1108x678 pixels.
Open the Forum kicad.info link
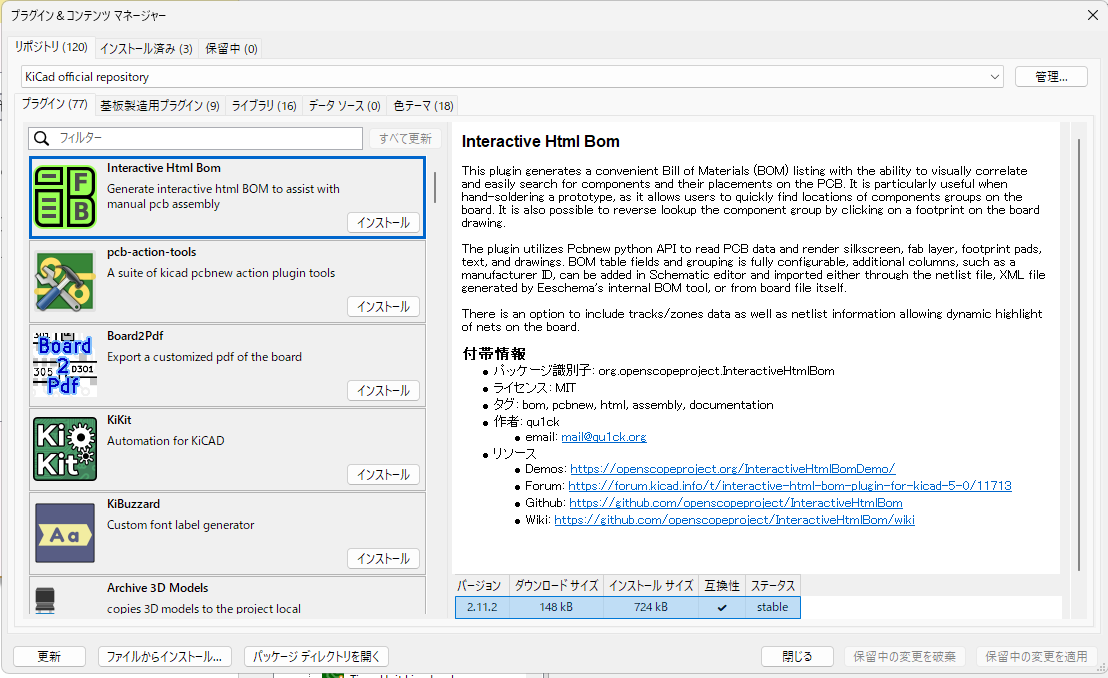pyautogui.click(x=790, y=486)
